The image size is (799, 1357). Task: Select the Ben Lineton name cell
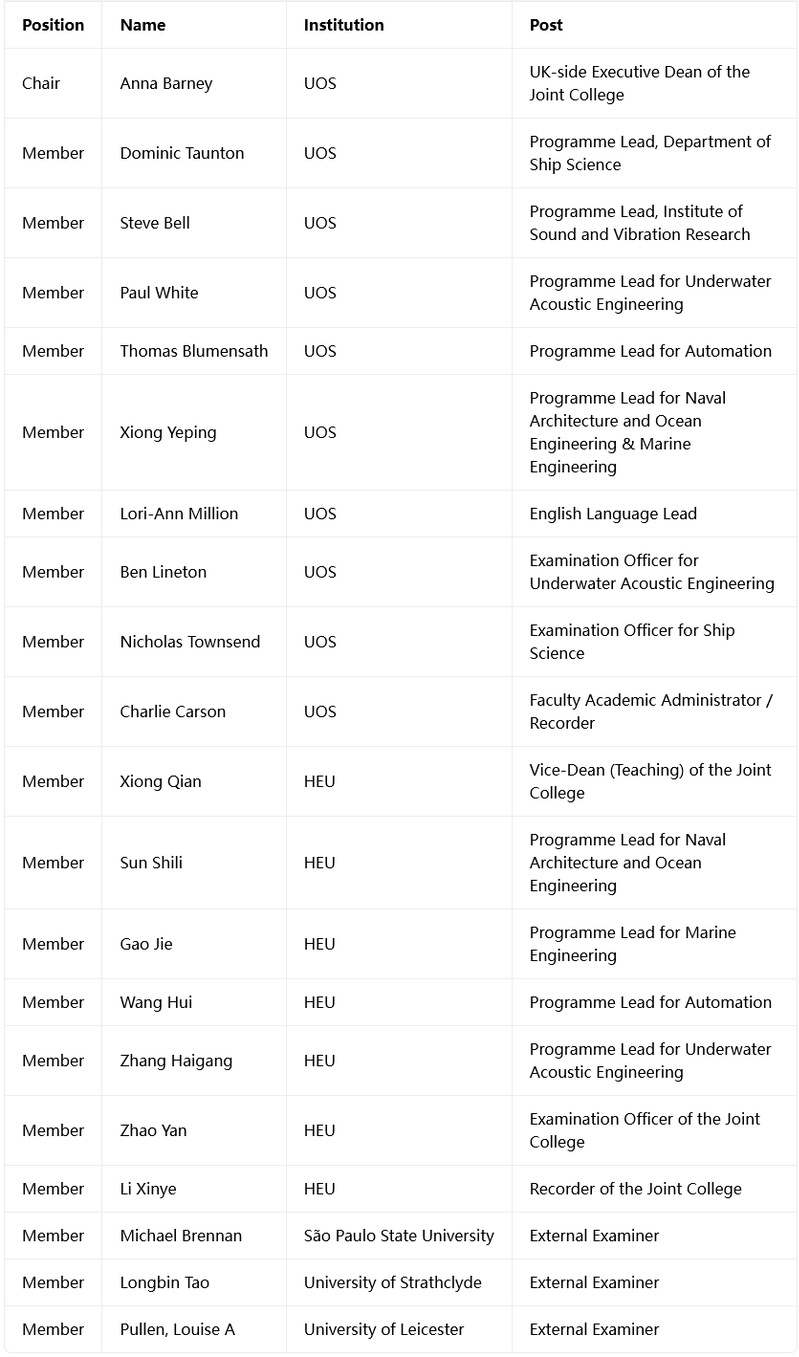pyautogui.click(x=194, y=572)
